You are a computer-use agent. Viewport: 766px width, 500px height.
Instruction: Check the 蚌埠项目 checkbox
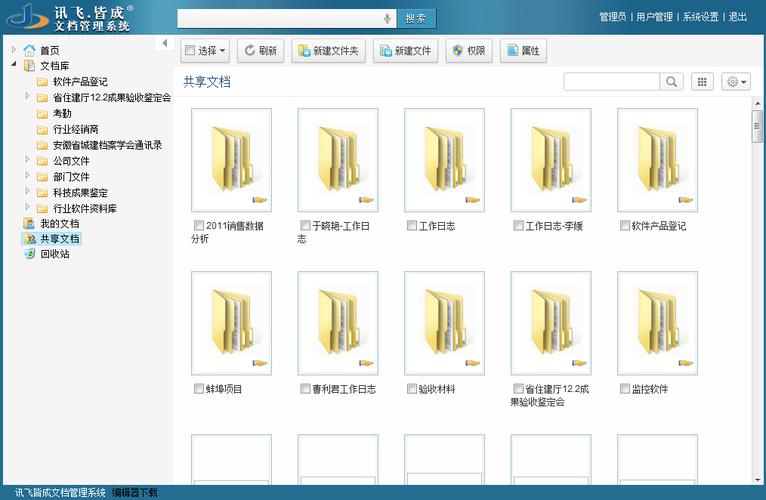(199, 389)
